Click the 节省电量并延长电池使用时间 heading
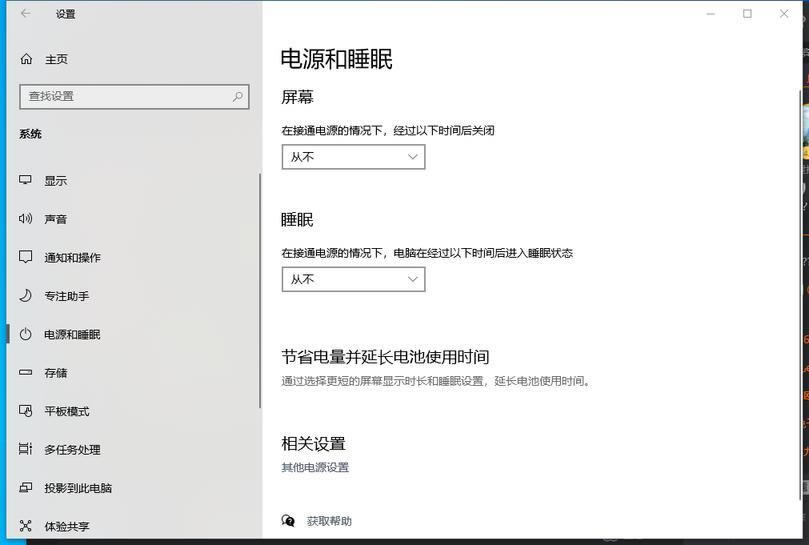This screenshot has width=809, height=545. pos(385,357)
